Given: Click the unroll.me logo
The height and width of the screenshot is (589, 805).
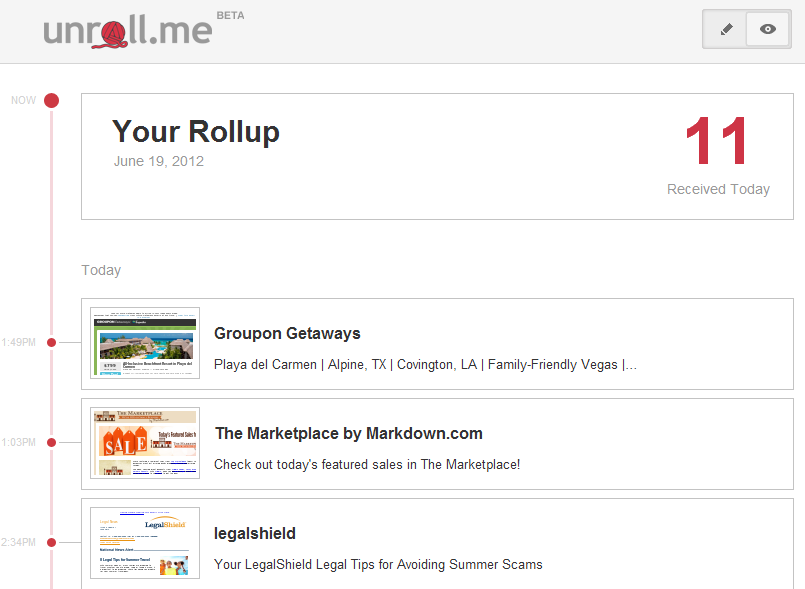Looking at the screenshot, I should tap(128, 31).
